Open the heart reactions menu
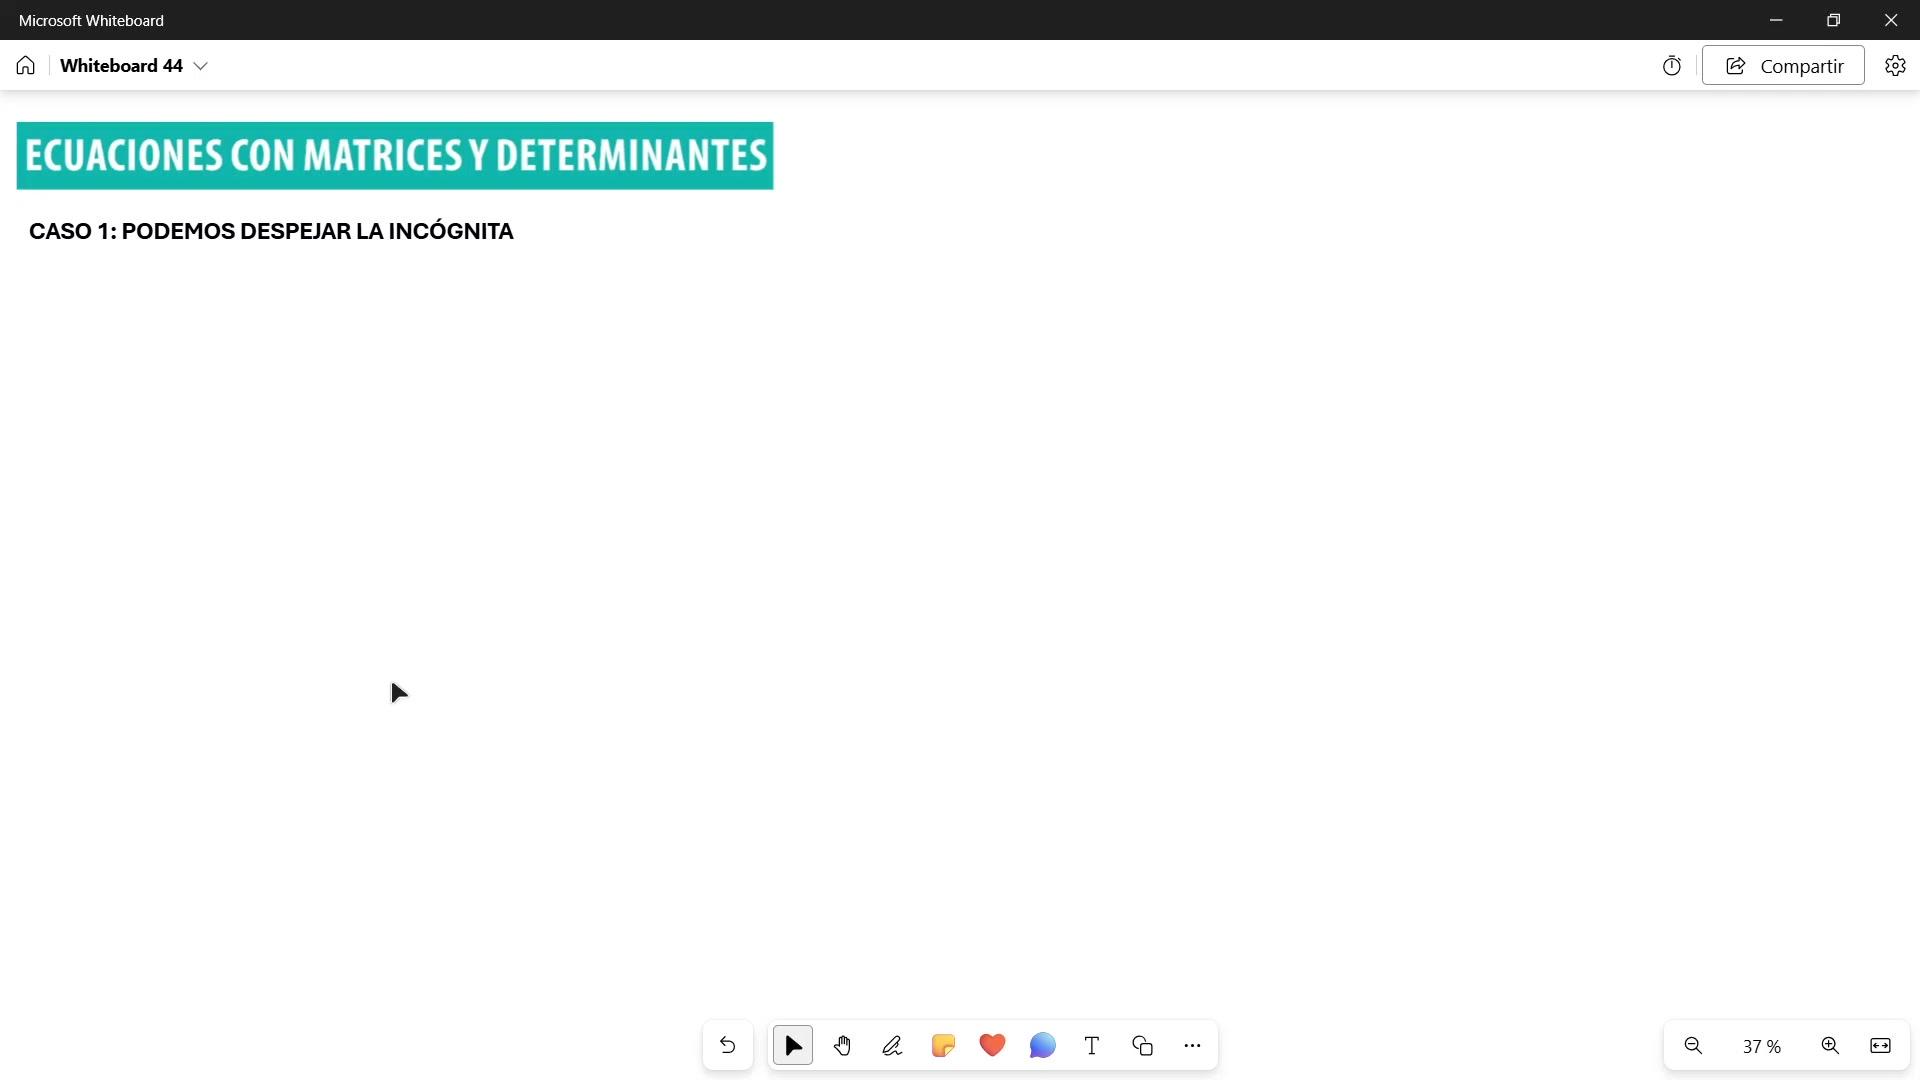The width and height of the screenshot is (1920, 1080). 992,1046
